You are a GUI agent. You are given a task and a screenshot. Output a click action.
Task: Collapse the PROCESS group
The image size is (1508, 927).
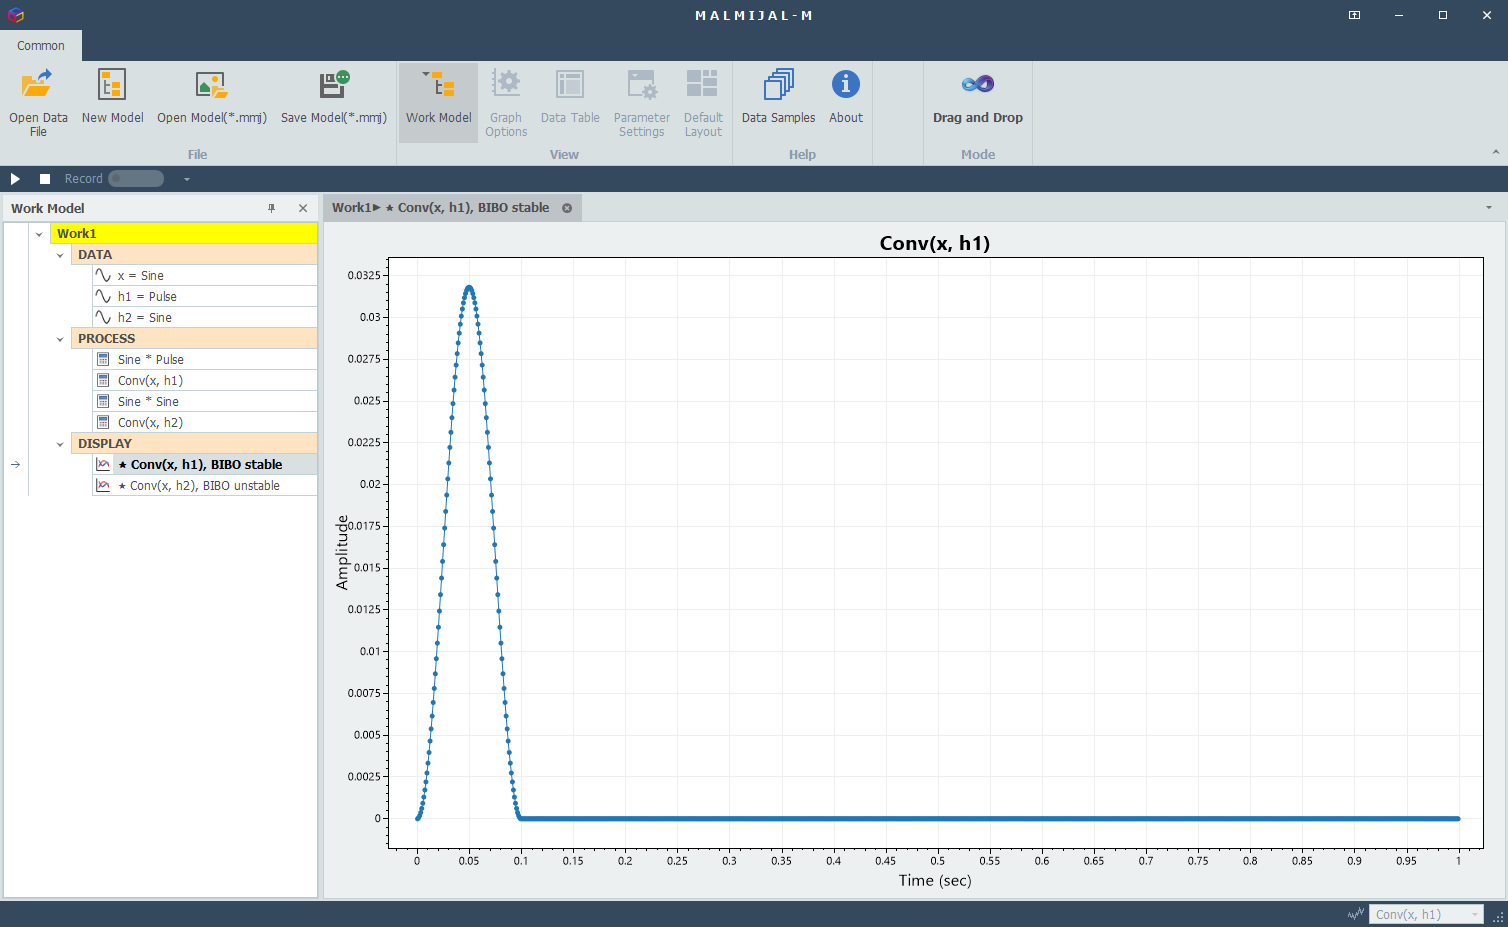point(60,339)
